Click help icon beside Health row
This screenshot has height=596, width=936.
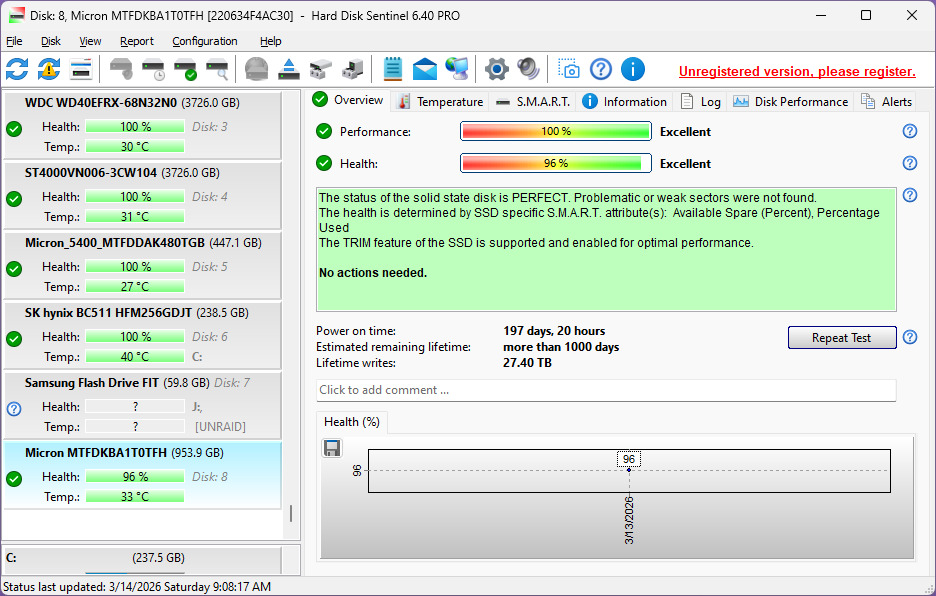(x=910, y=162)
